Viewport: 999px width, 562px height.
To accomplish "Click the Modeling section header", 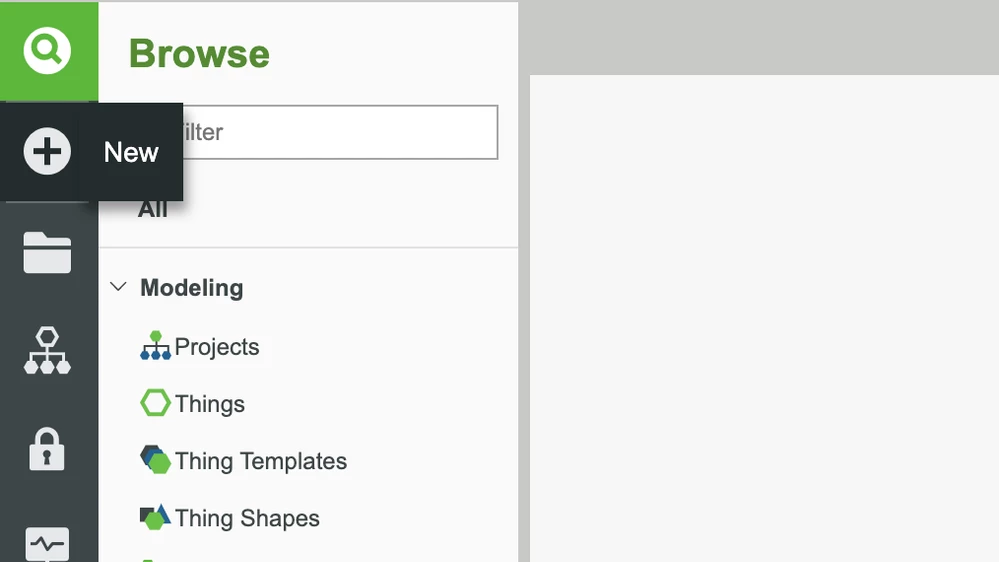I will (x=191, y=288).
